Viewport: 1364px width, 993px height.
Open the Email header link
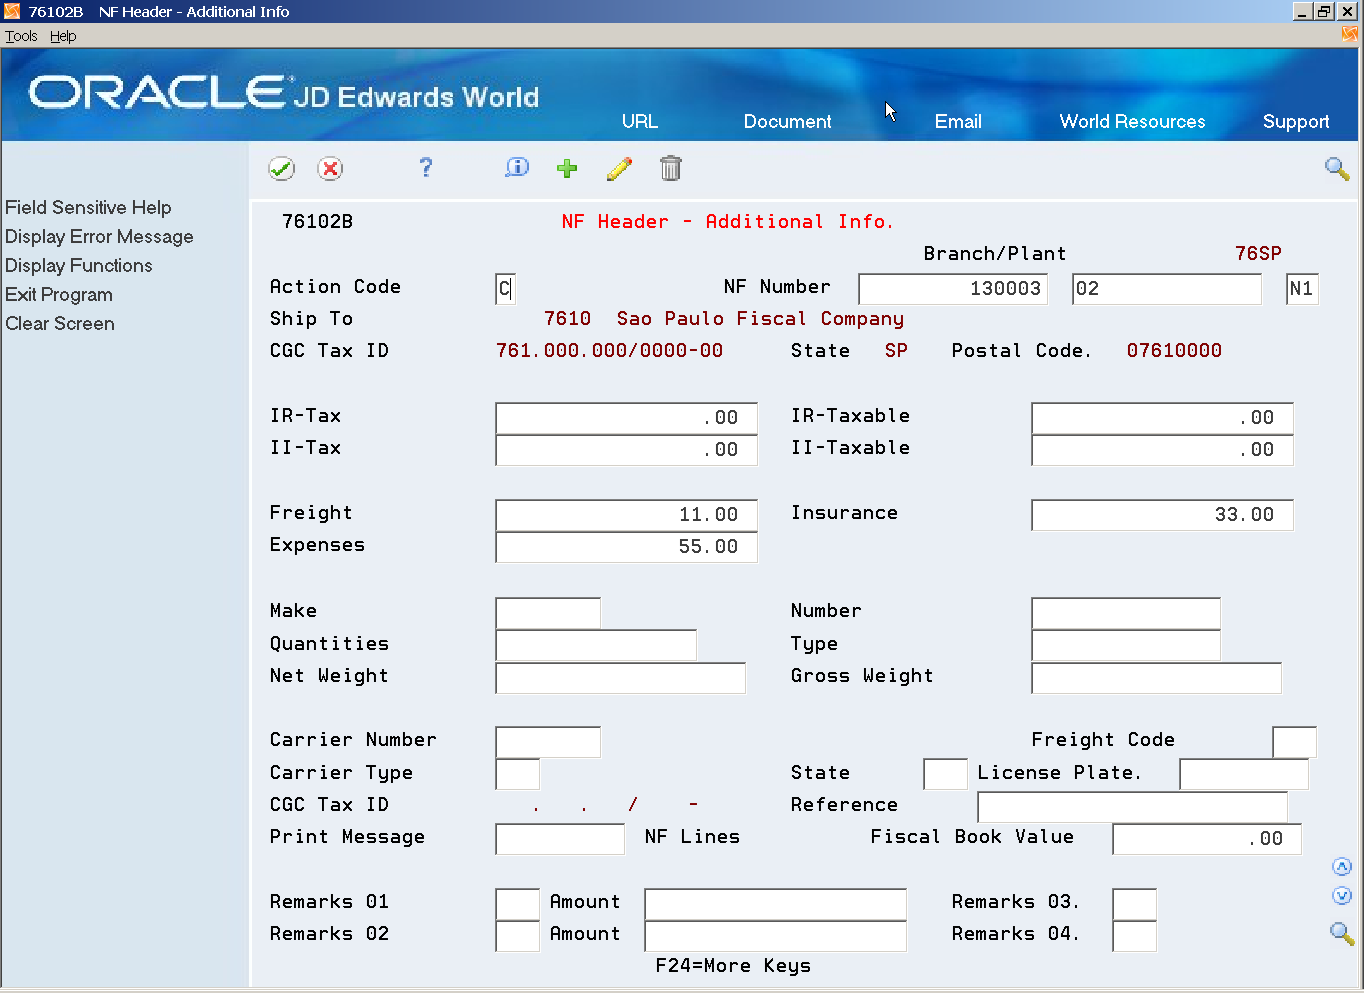pos(958,121)
